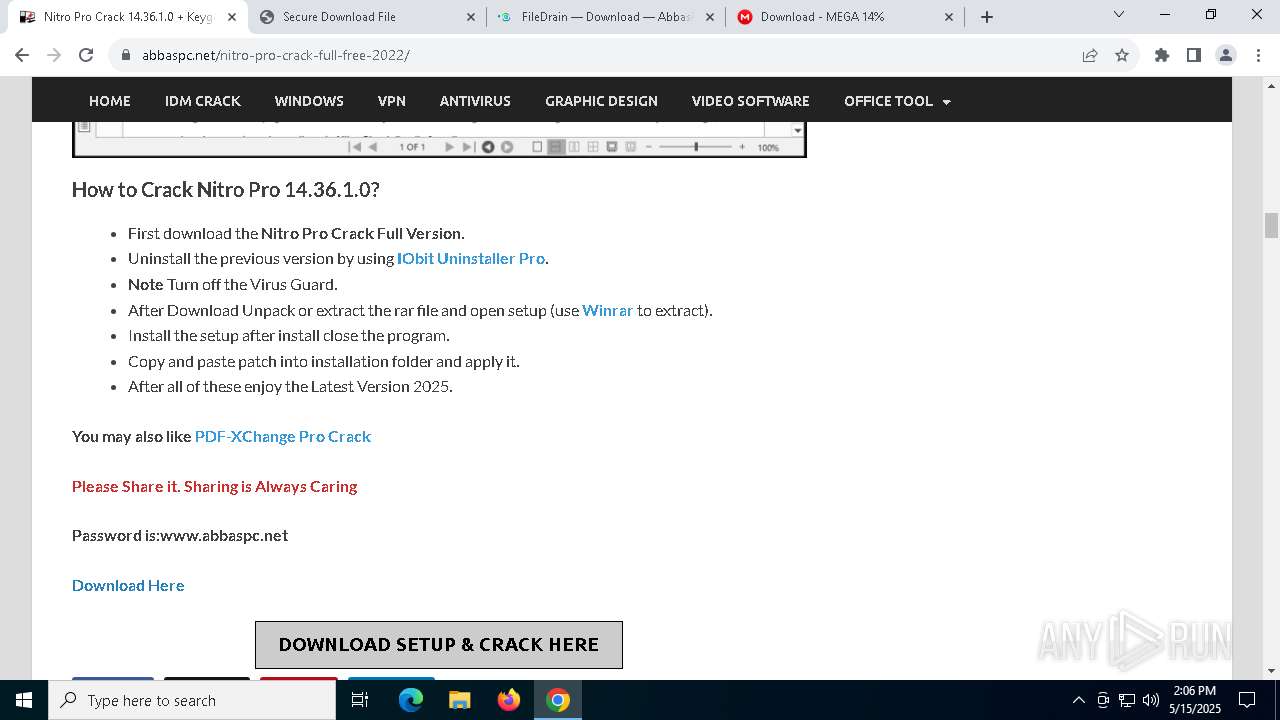Click the scrollbar down arrow

pos(1271,671)
